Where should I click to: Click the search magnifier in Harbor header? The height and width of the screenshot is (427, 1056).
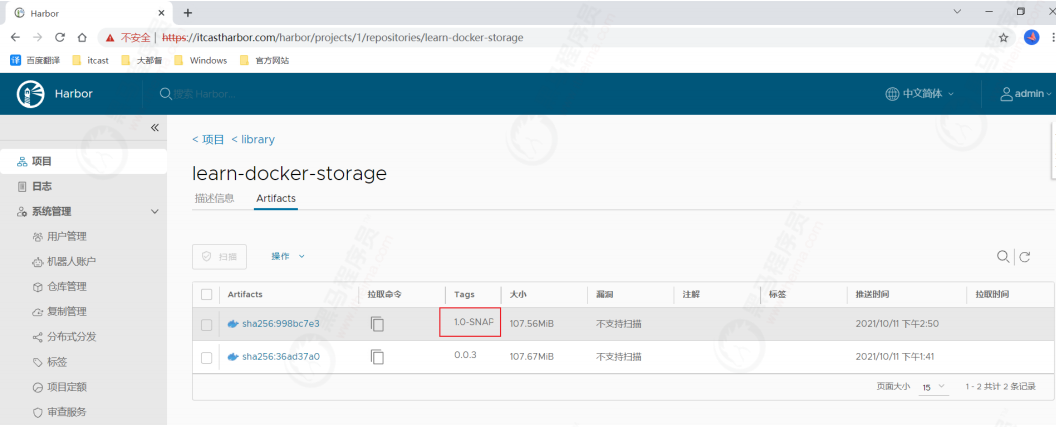point(165,94)
